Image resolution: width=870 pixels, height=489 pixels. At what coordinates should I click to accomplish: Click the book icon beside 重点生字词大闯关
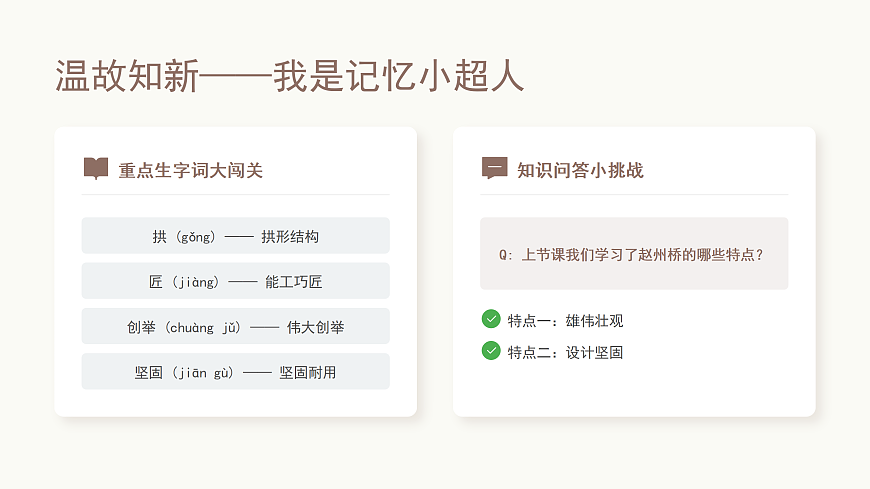point(96,168)
